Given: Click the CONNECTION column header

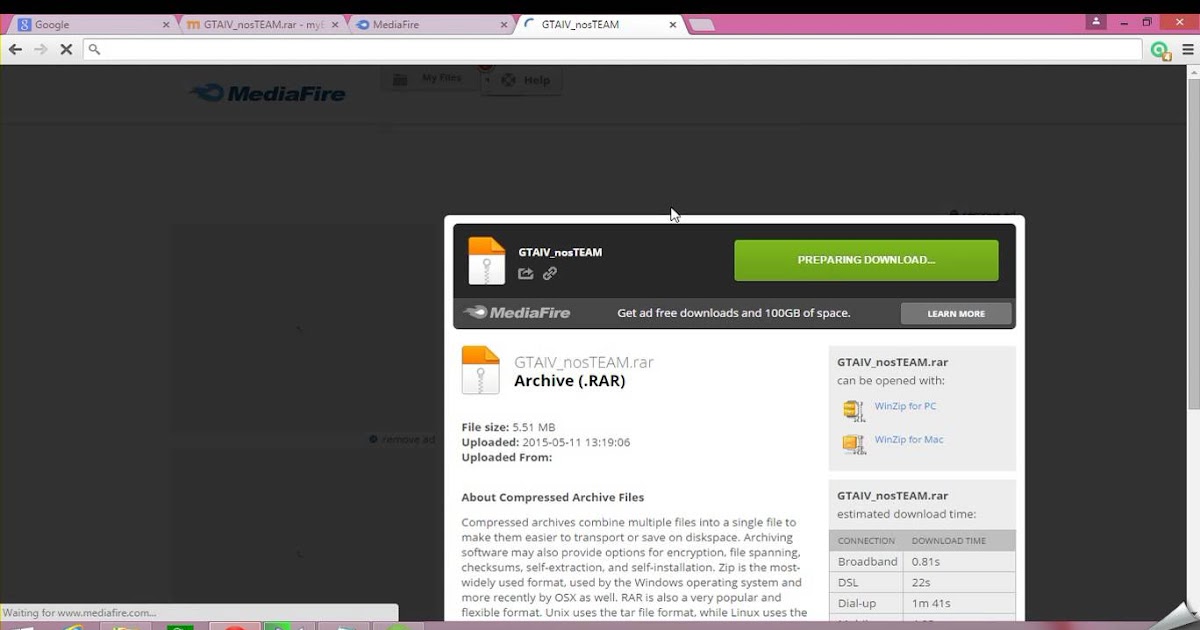Looking at the screenshot, I should (x=866, y=541).
